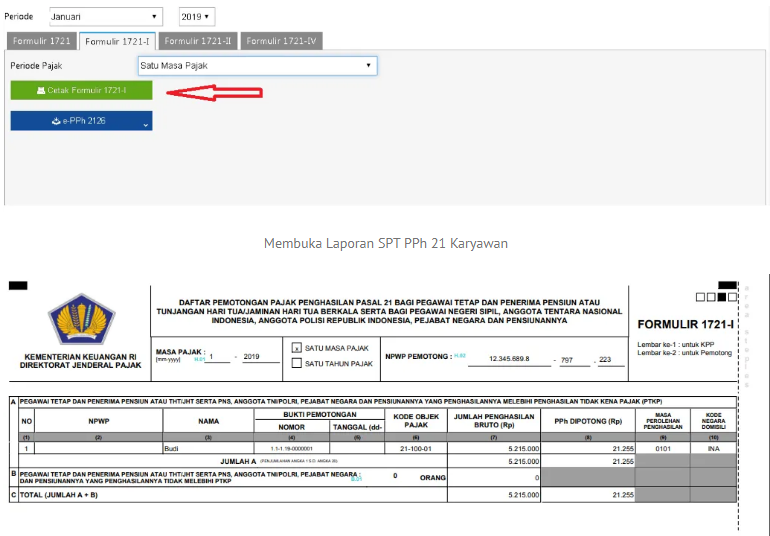Image resolution: width=770 pixels, height=536 pixels.
Task: Go to the Formulir 1721-IV tab
Action: pos(282,41)
